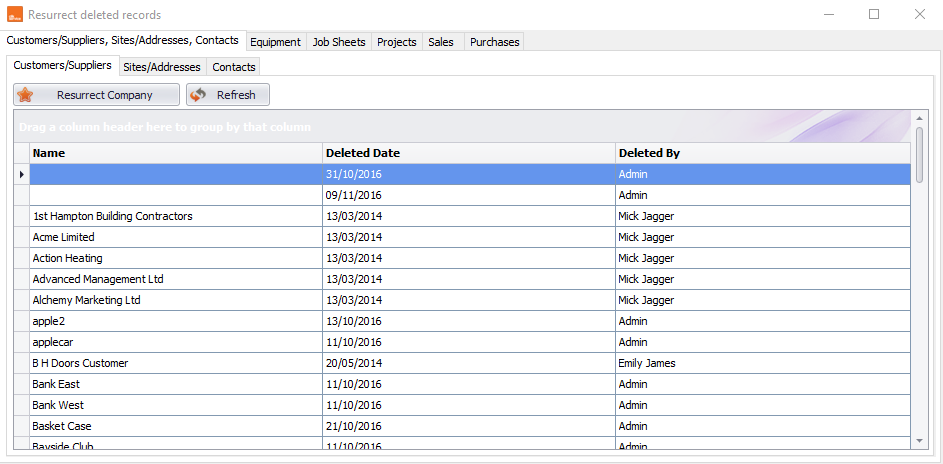This screenshot has width=943, height=464.
Task: Select the Action Heating record
Action: 462,258
